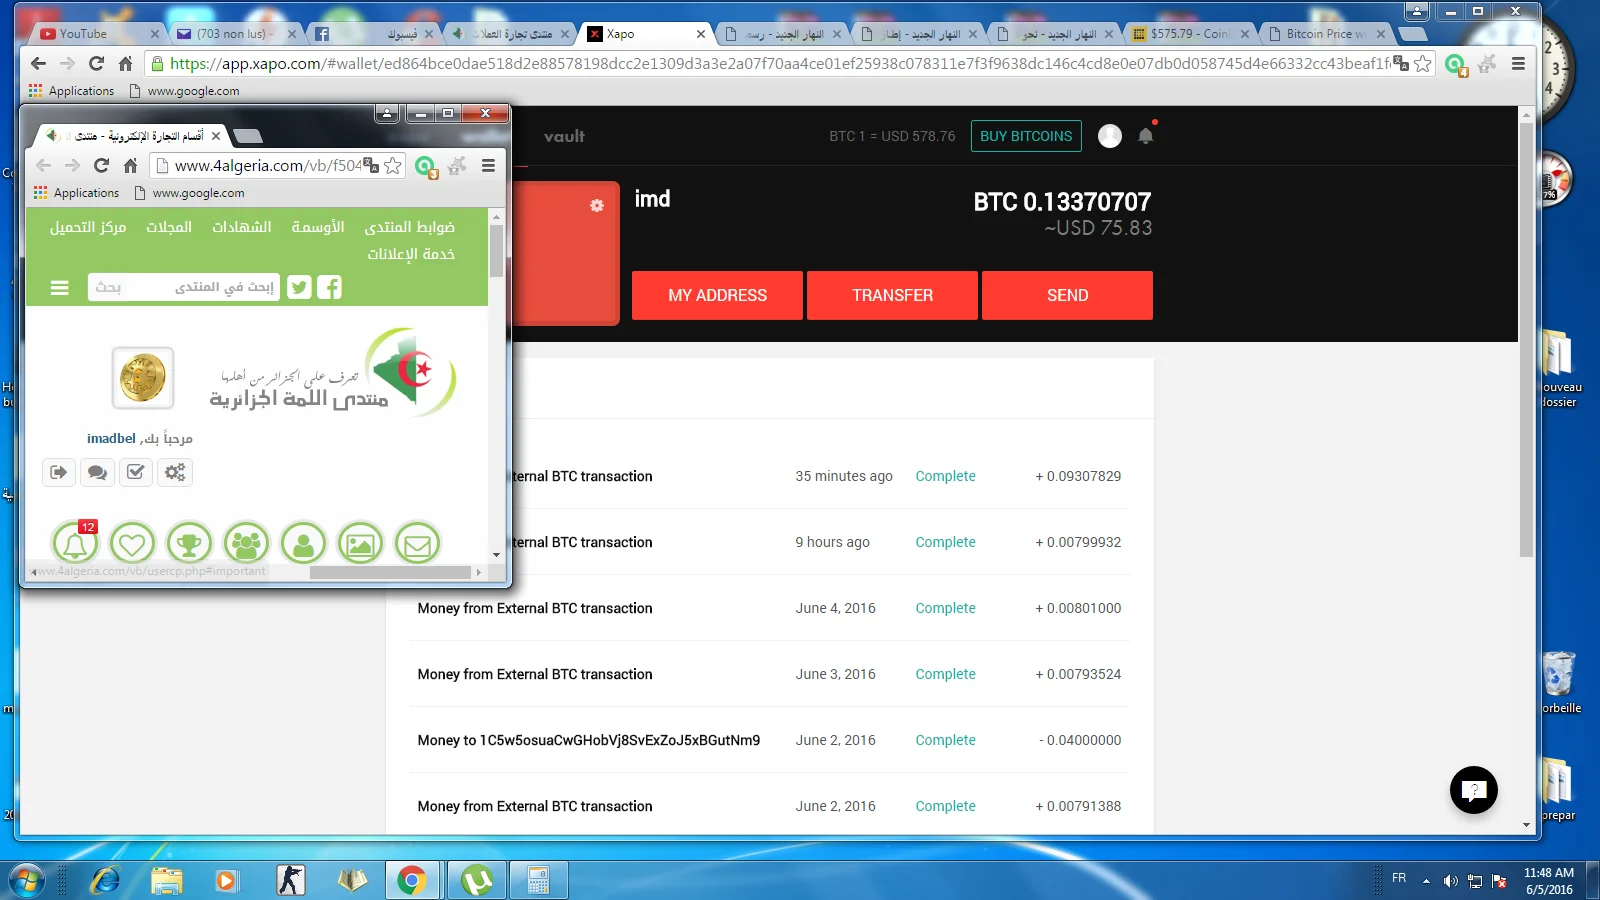Open the forum hamburger menu

(x=60, y=288)
